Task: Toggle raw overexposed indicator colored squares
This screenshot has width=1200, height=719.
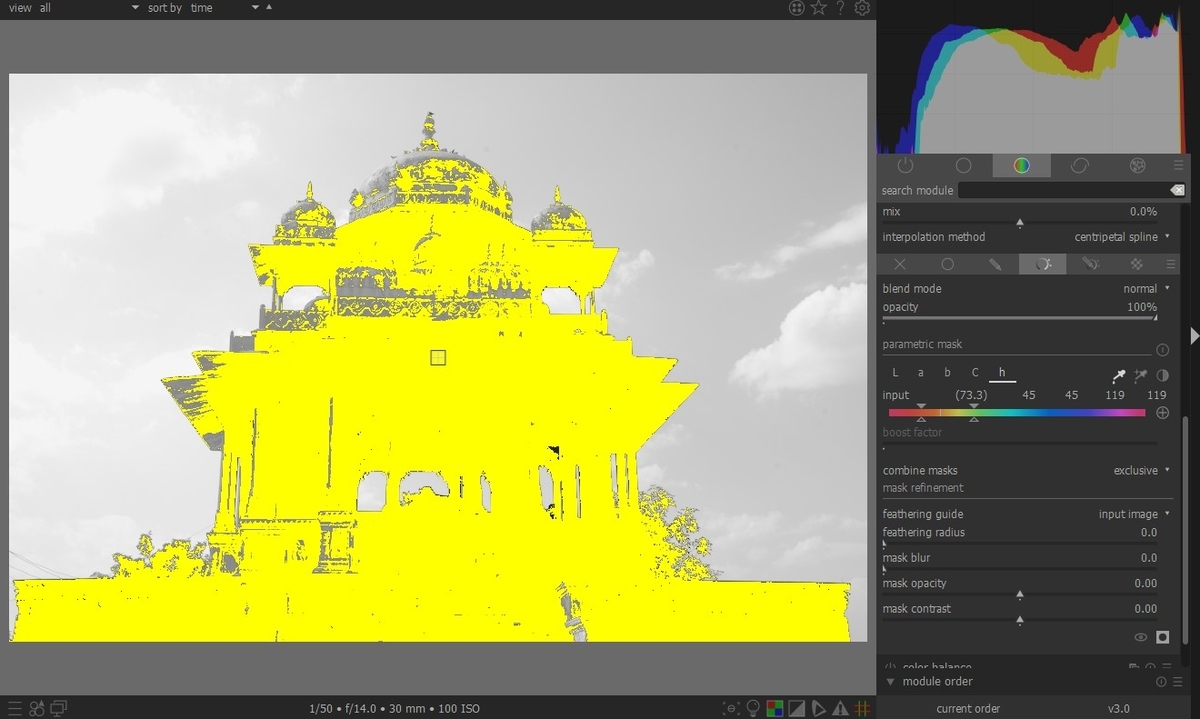Action: coord(775,708)
